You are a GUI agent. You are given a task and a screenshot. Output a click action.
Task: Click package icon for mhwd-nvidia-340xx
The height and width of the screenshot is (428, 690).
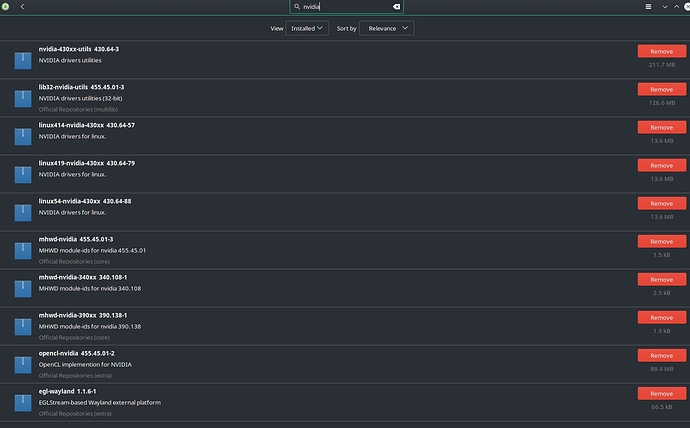point(23,289)
